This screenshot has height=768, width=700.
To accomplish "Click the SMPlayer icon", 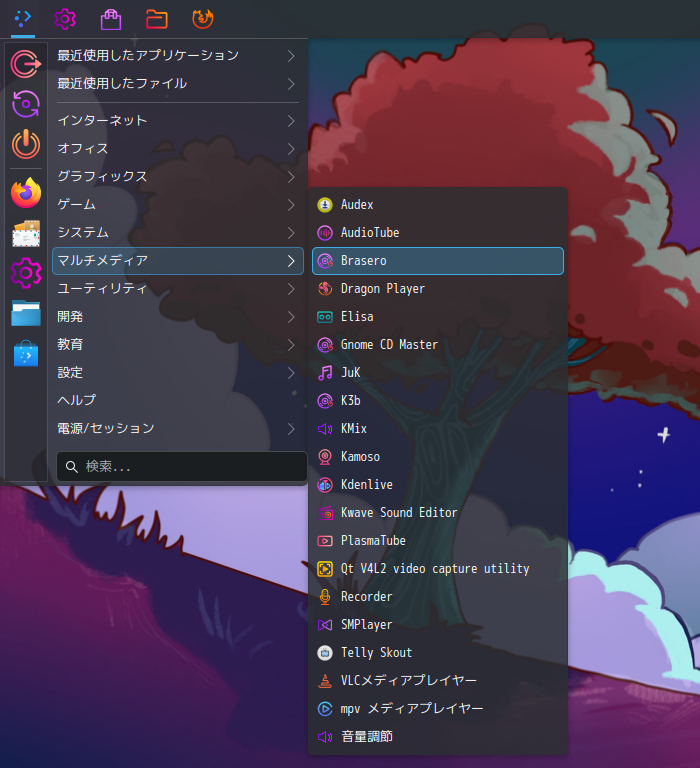I will (325, 625).
